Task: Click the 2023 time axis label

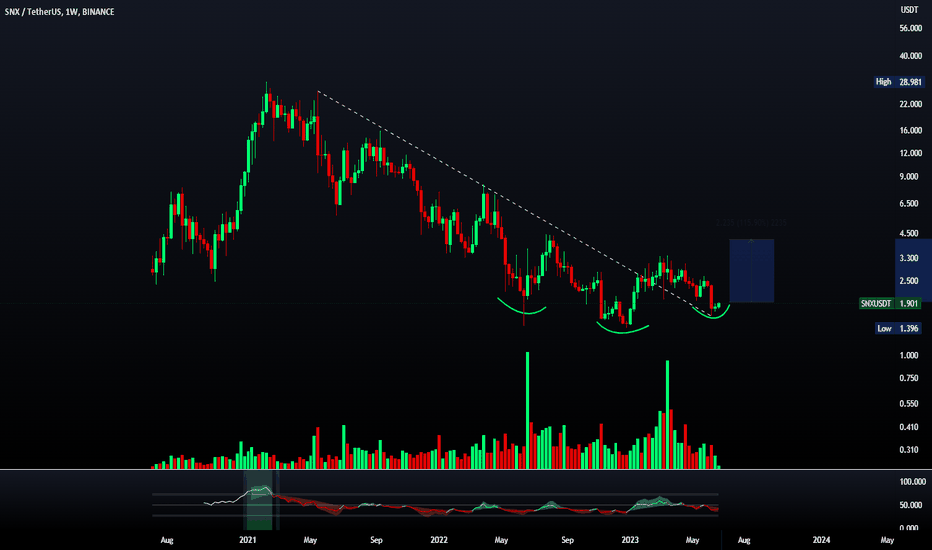Action: 630,540
